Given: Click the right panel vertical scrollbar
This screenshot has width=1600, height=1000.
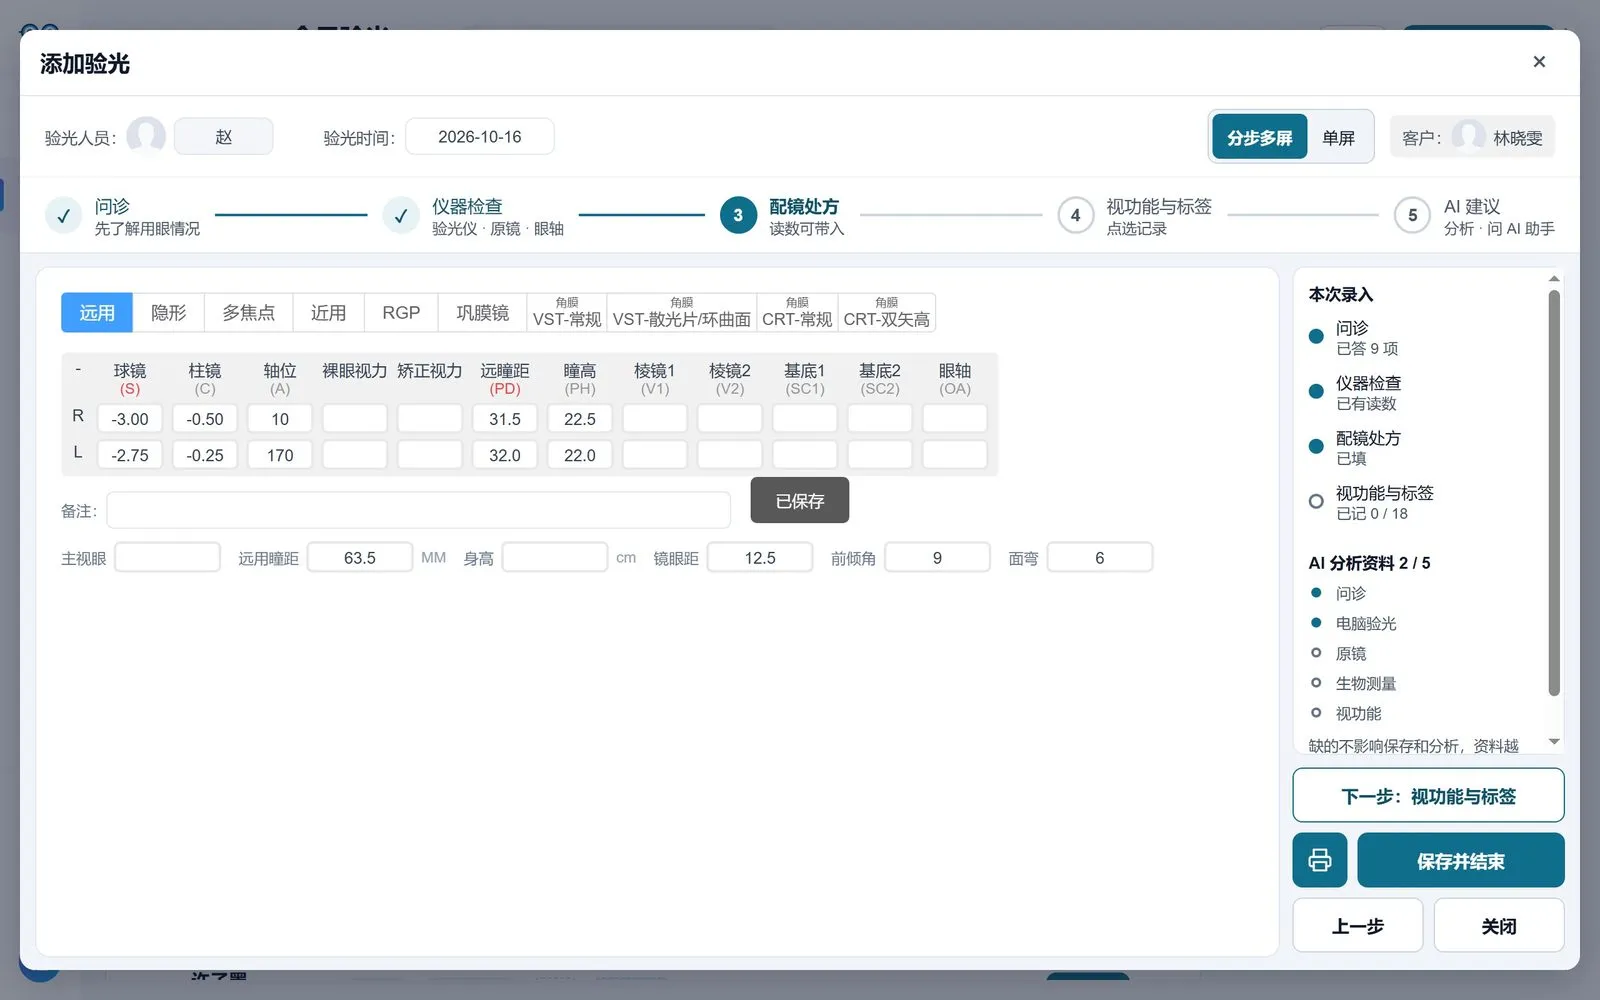Looking at the screenshot, I should pyautogui.click(x=1554, y=492).
